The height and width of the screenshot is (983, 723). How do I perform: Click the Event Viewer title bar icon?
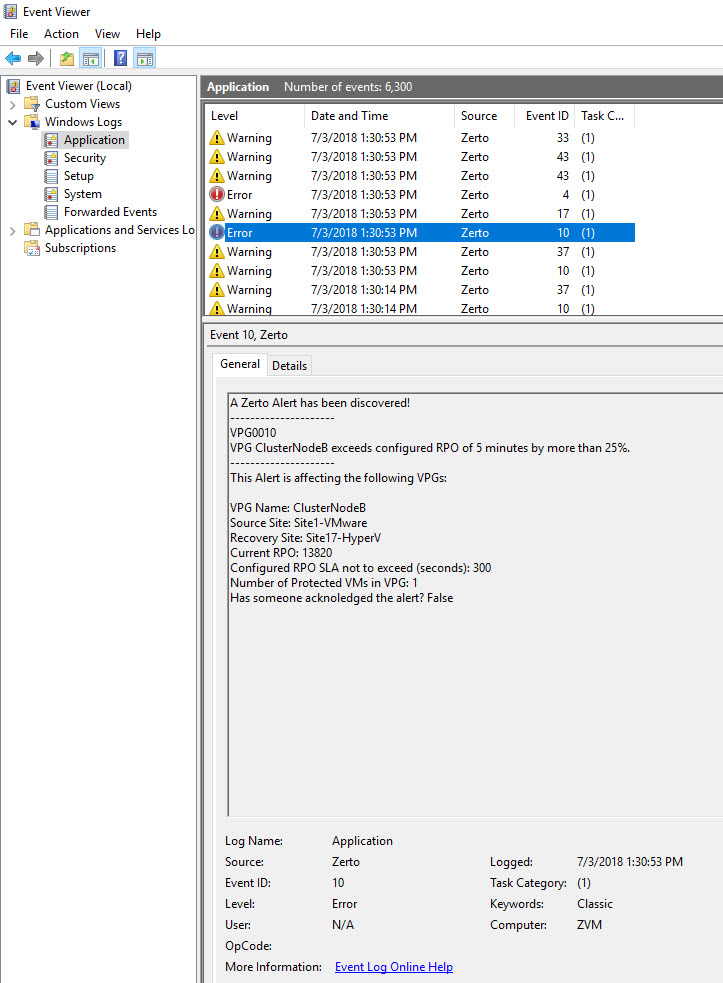coord(11,11)
